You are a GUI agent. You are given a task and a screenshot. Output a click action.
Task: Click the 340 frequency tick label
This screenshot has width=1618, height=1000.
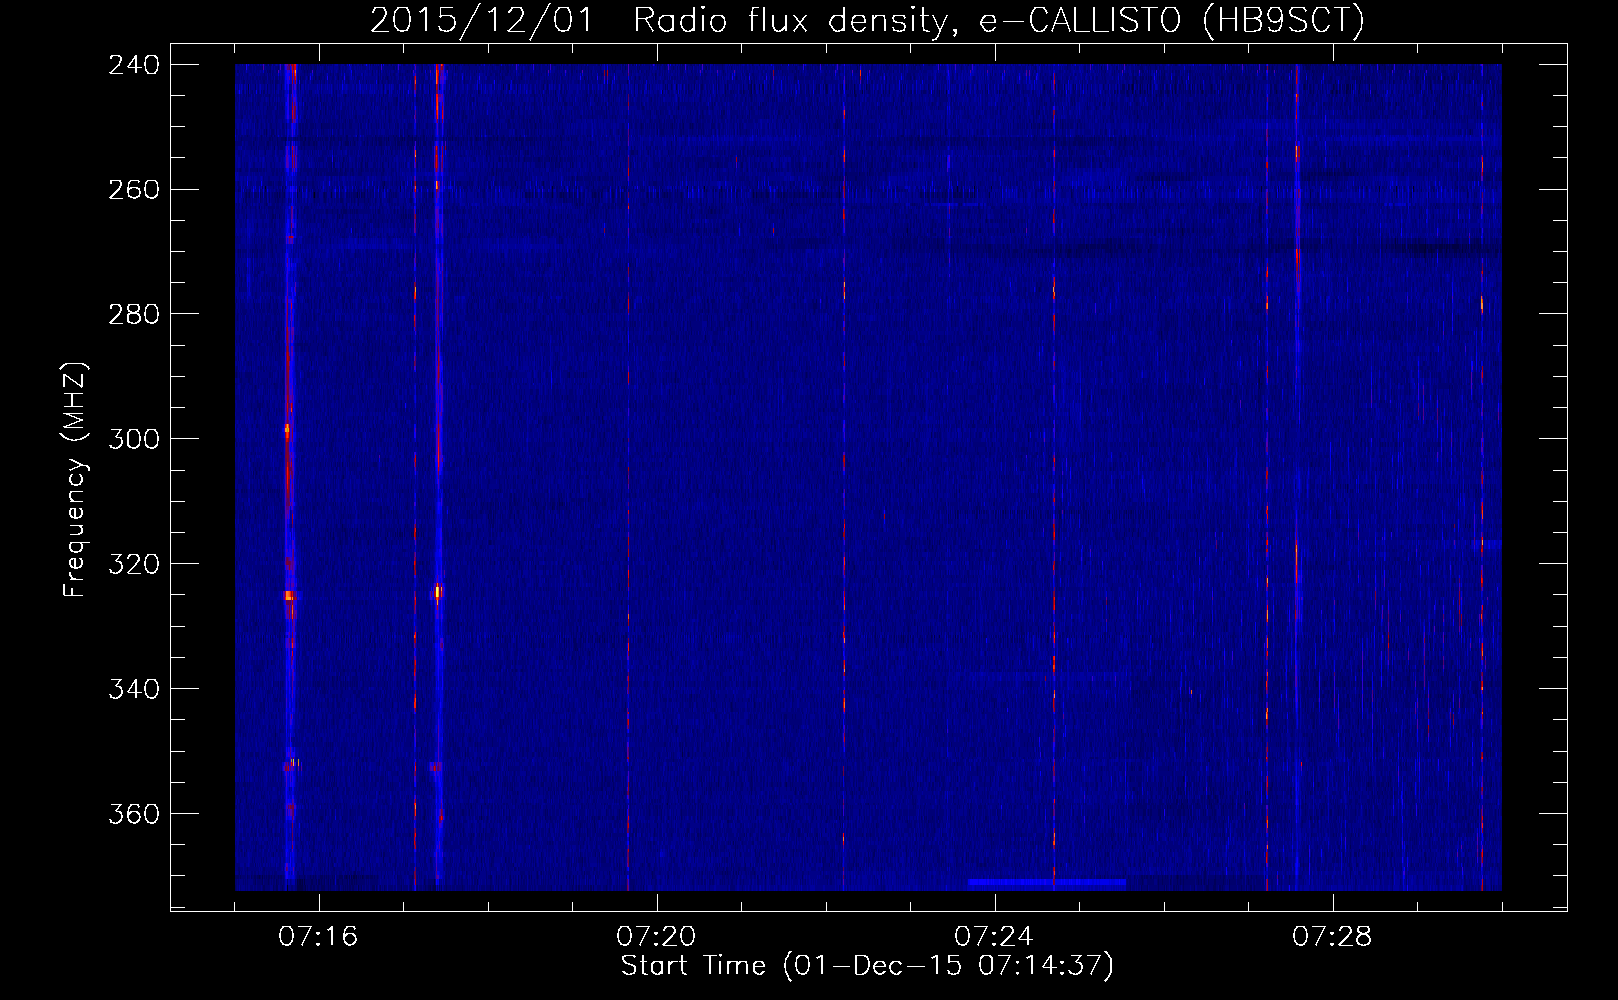click(x=134, y=690)
